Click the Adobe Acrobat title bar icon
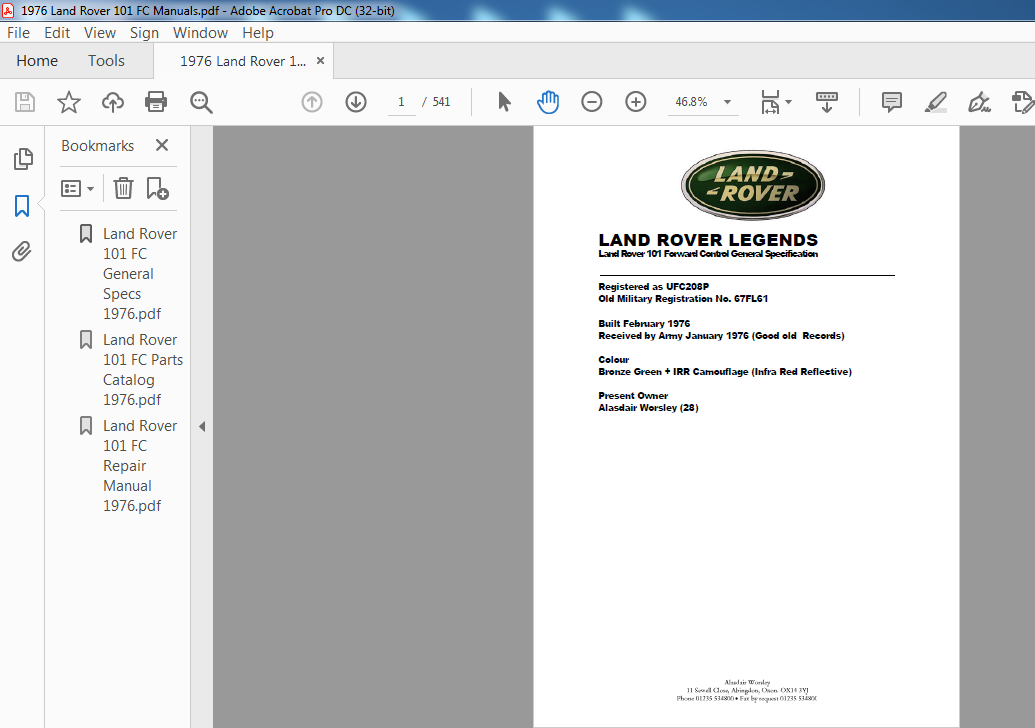The image size is (1035, 728). [9, 10]
